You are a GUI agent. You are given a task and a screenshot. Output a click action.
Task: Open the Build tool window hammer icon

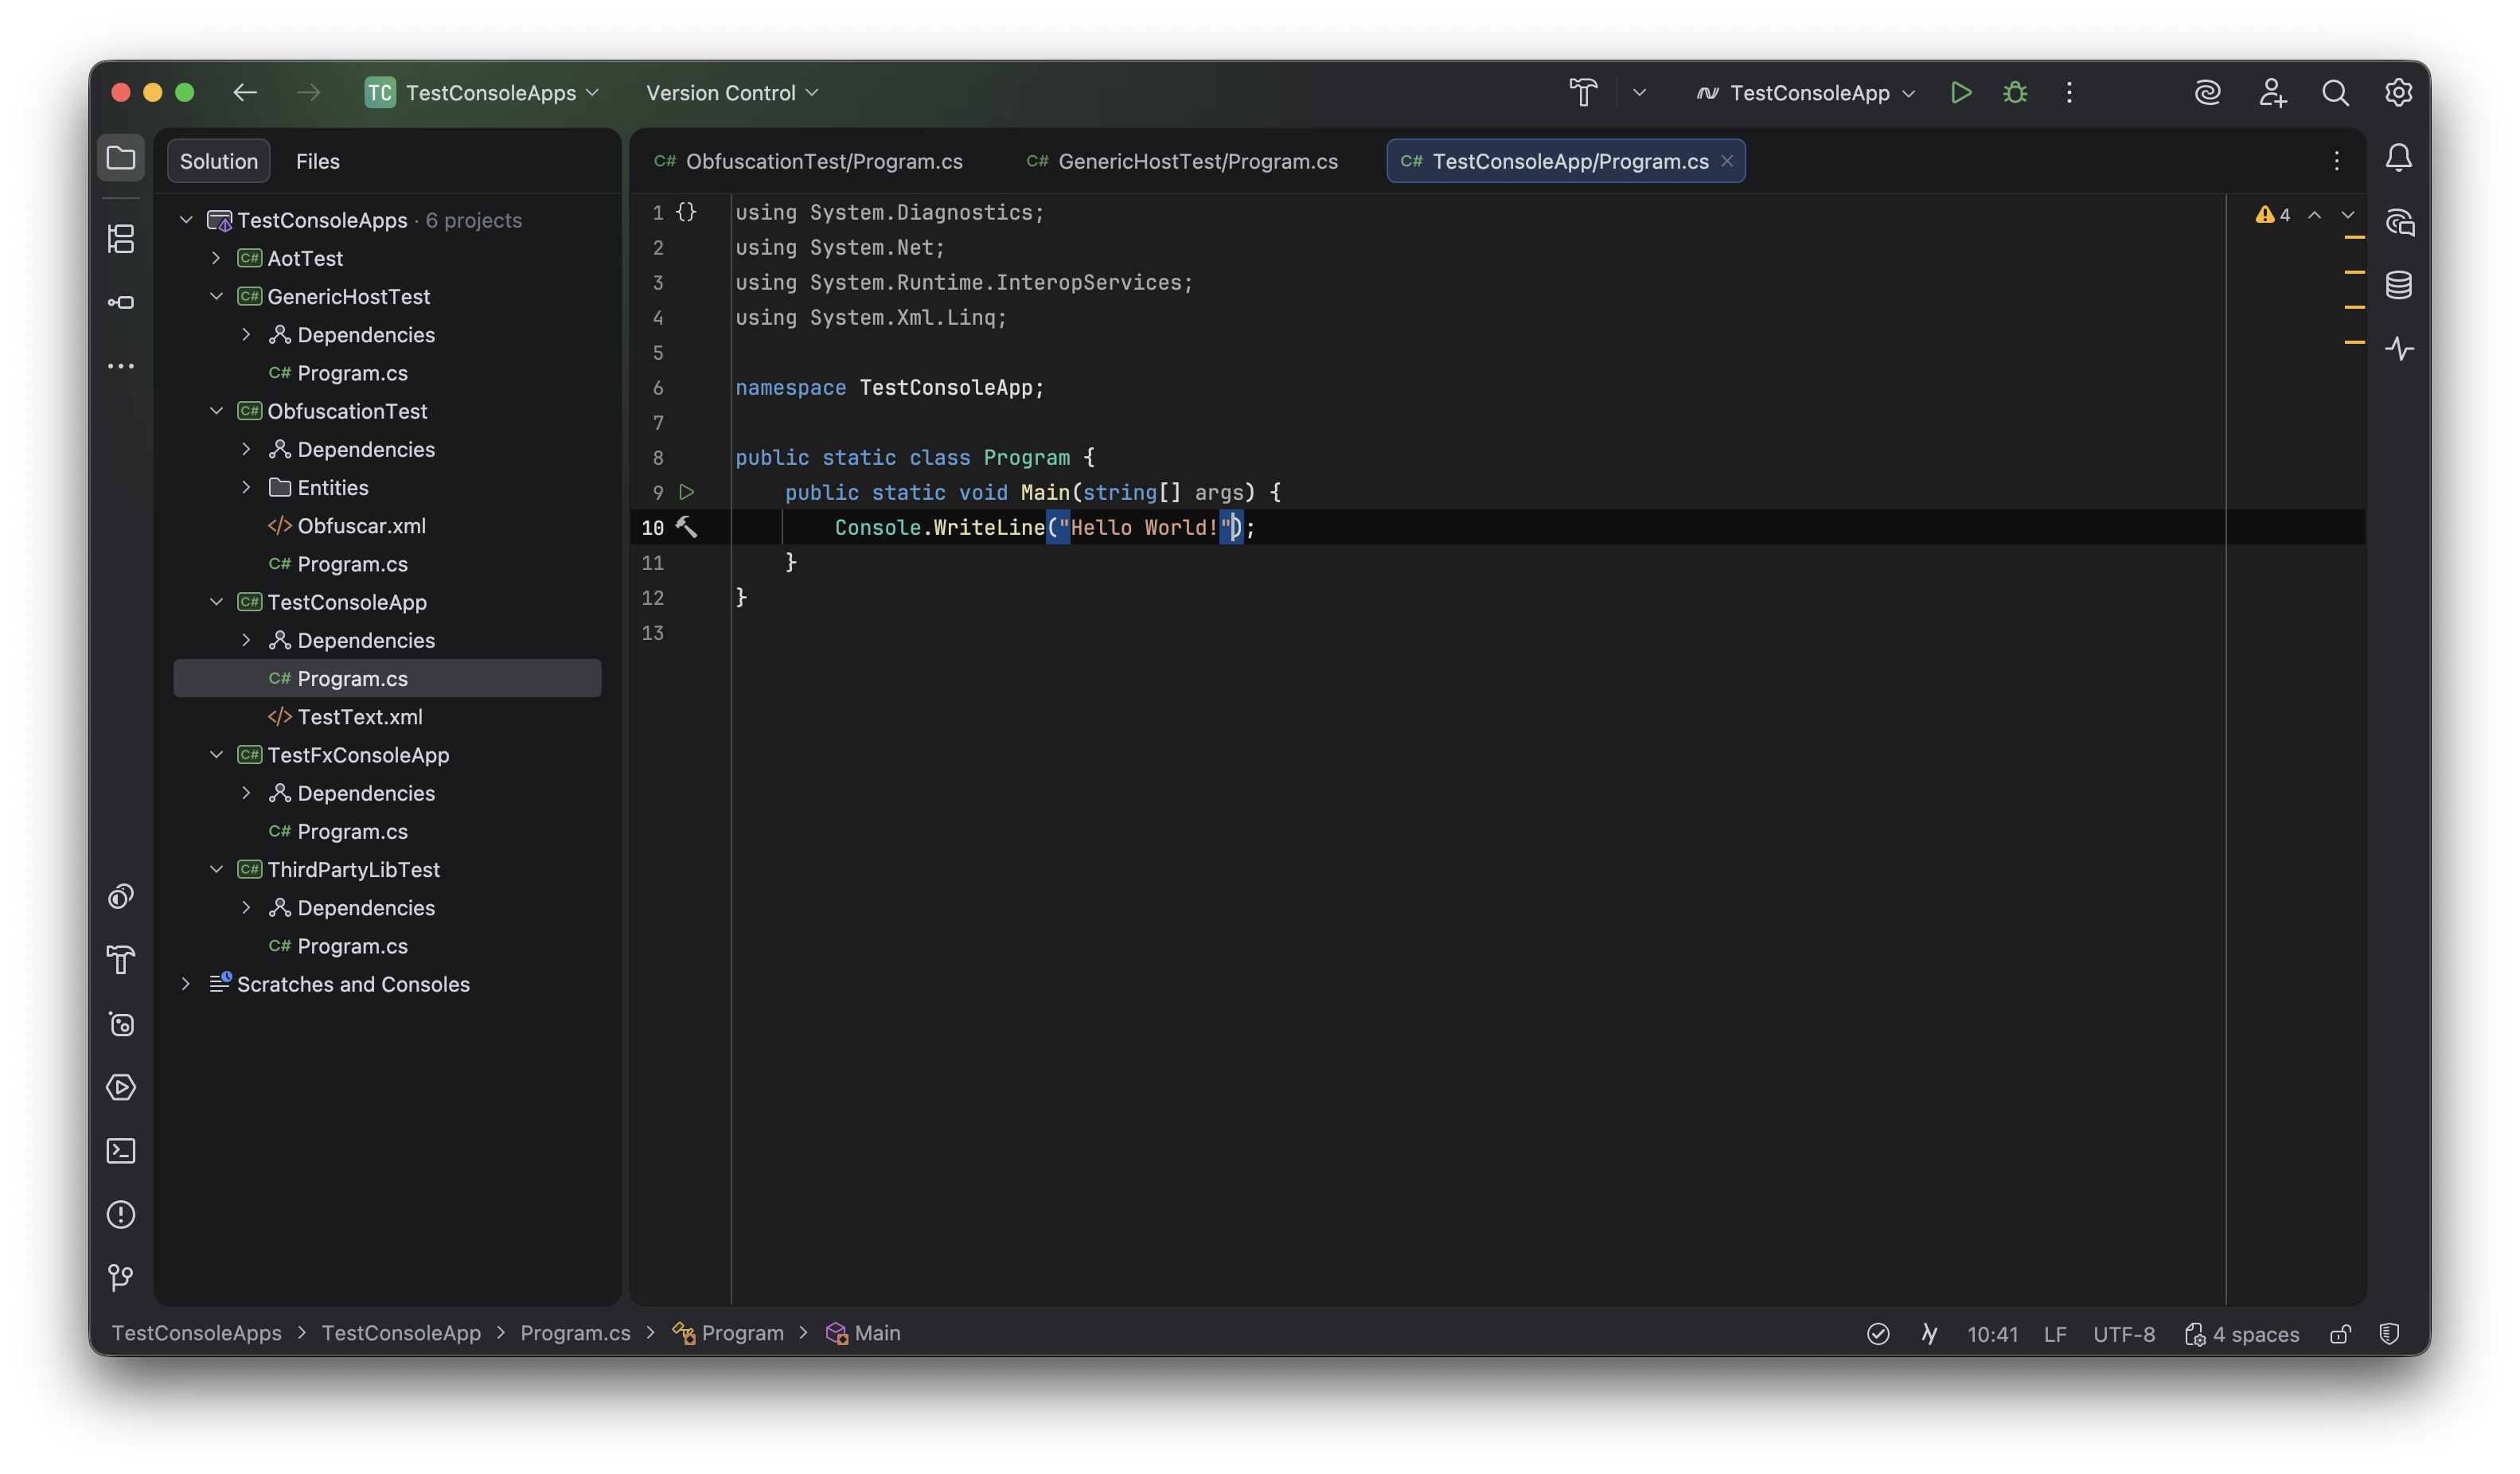121,960
